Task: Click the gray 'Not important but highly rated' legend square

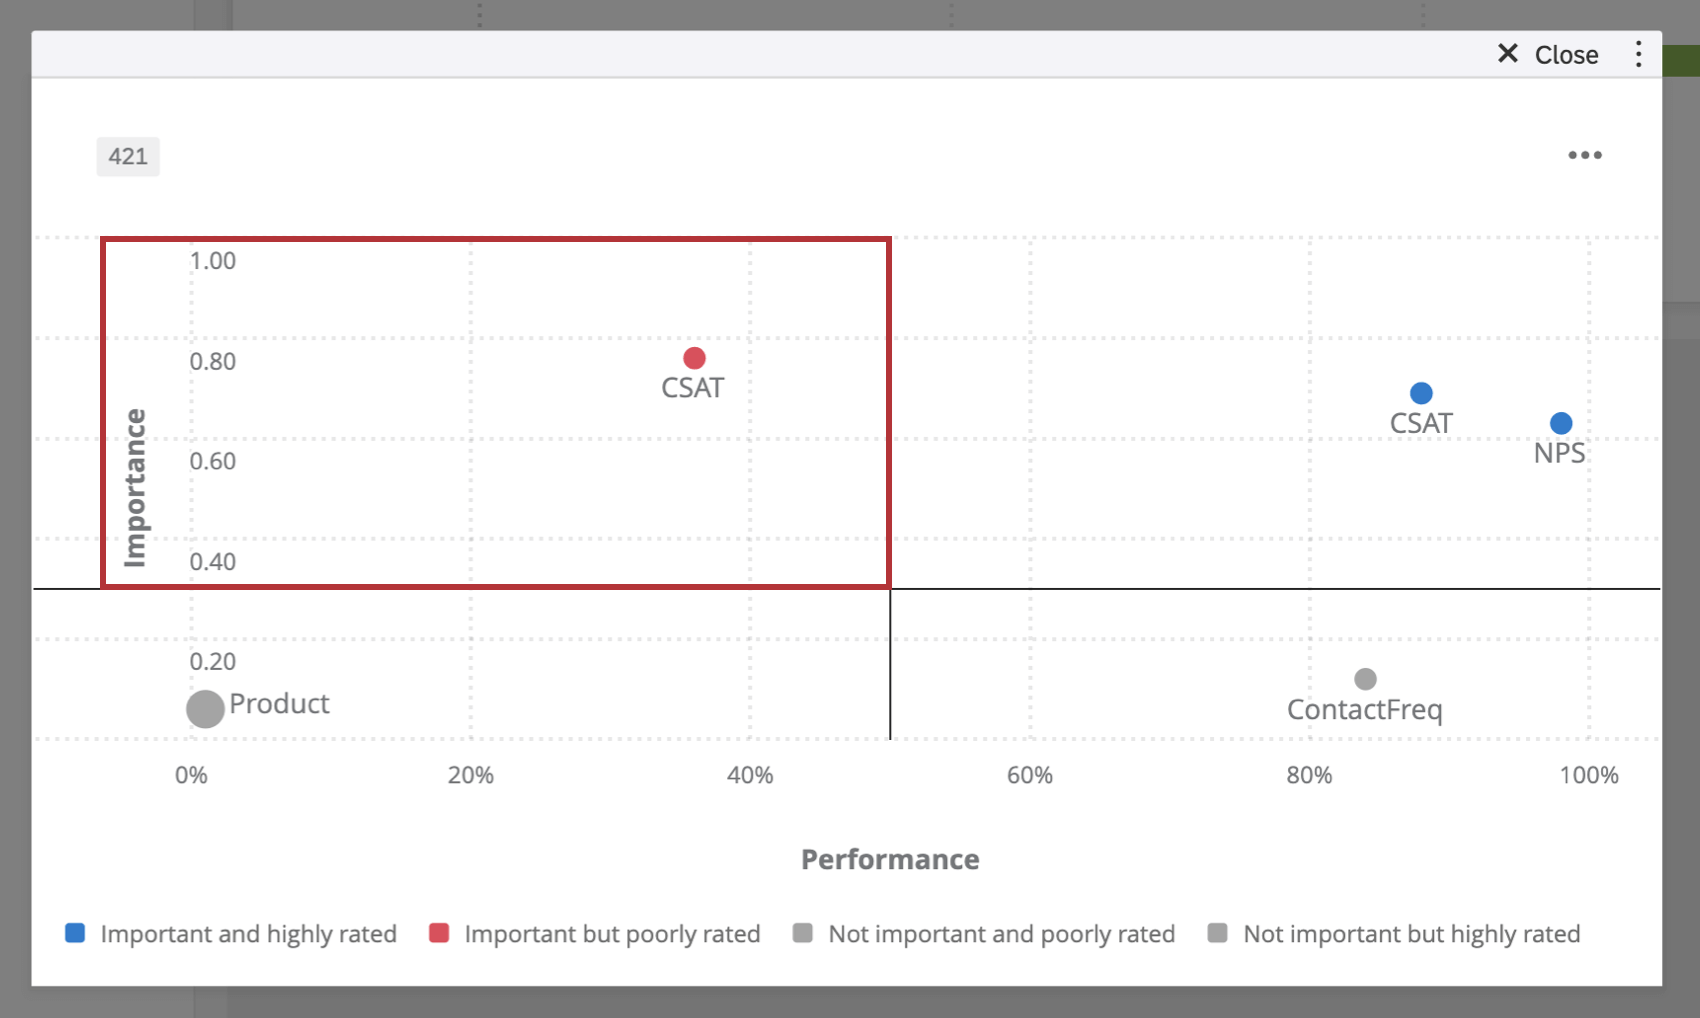Action: (1218, 932)
